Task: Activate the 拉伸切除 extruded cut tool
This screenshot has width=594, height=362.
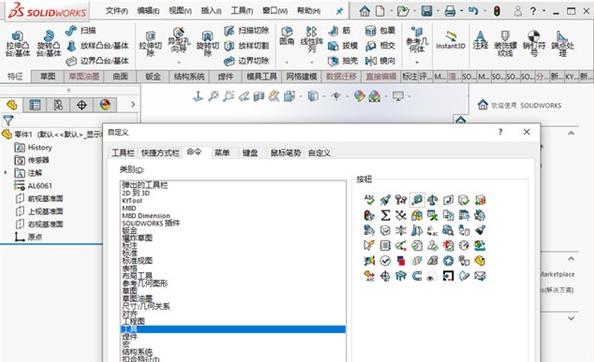Action: [x=150, y=44]
